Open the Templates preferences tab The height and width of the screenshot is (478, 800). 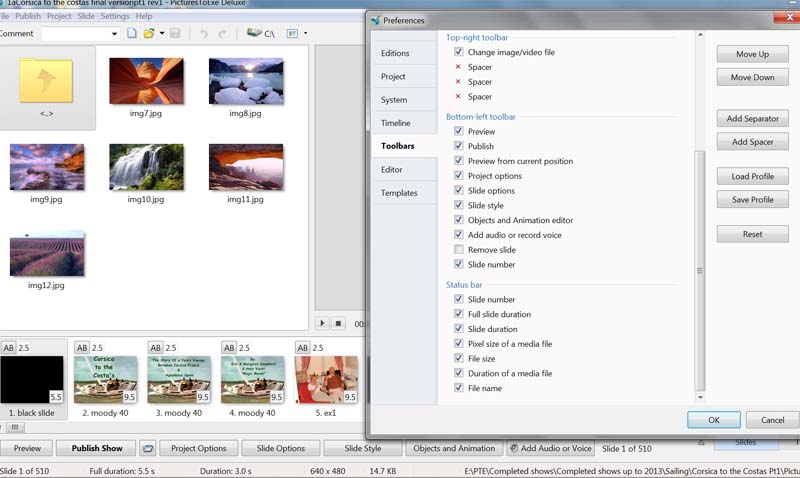pos(405,193)
